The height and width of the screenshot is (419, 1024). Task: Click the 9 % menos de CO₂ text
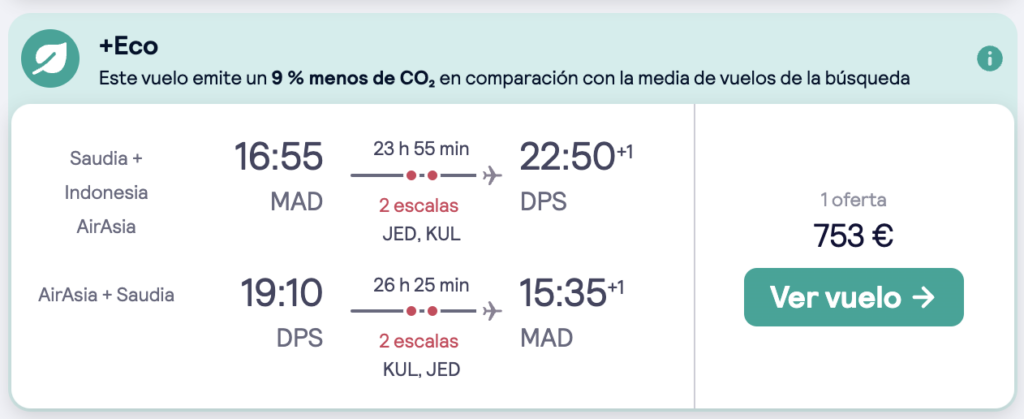[x=352, y=79]
